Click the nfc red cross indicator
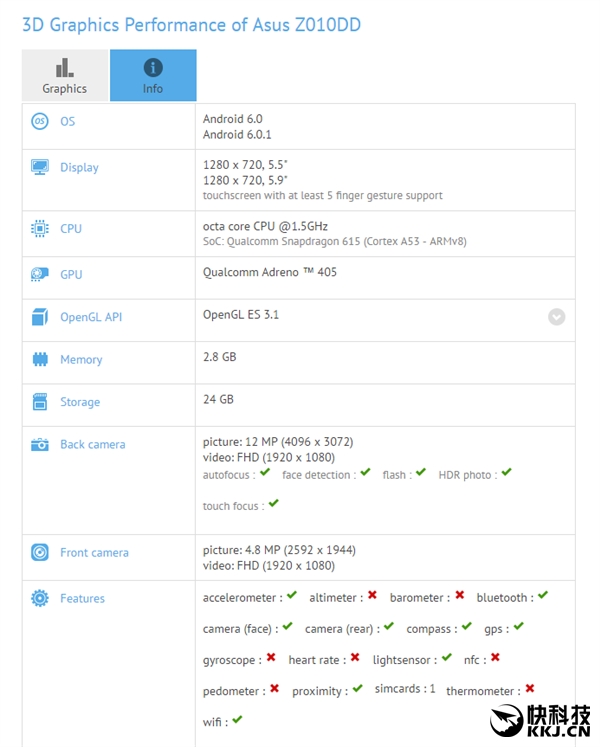The image size is (600, 747). coord(495,658)
